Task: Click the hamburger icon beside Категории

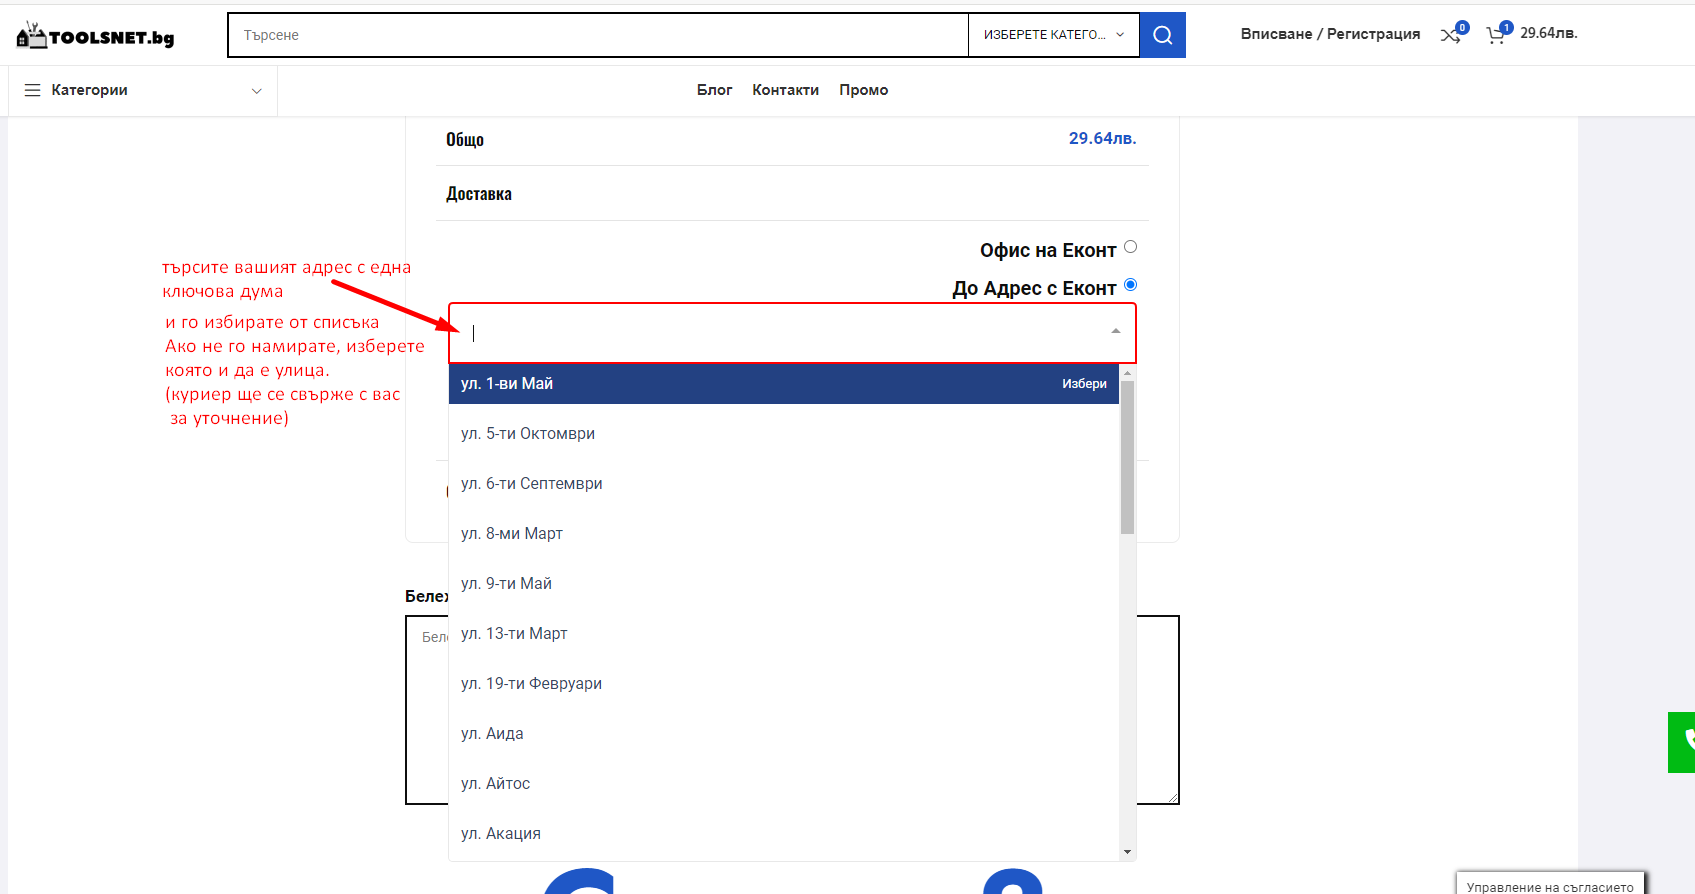Action: (32, 90)
